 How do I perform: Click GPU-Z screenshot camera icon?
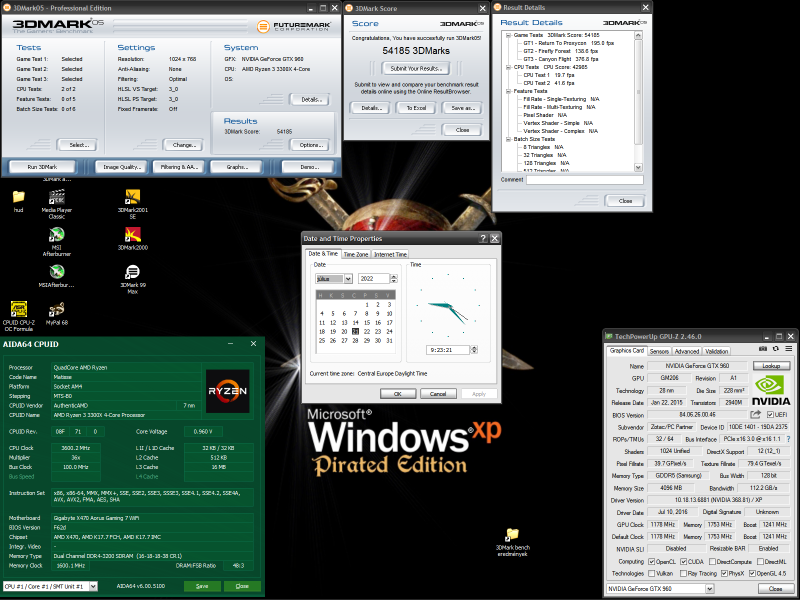click(x=763, y=349)
